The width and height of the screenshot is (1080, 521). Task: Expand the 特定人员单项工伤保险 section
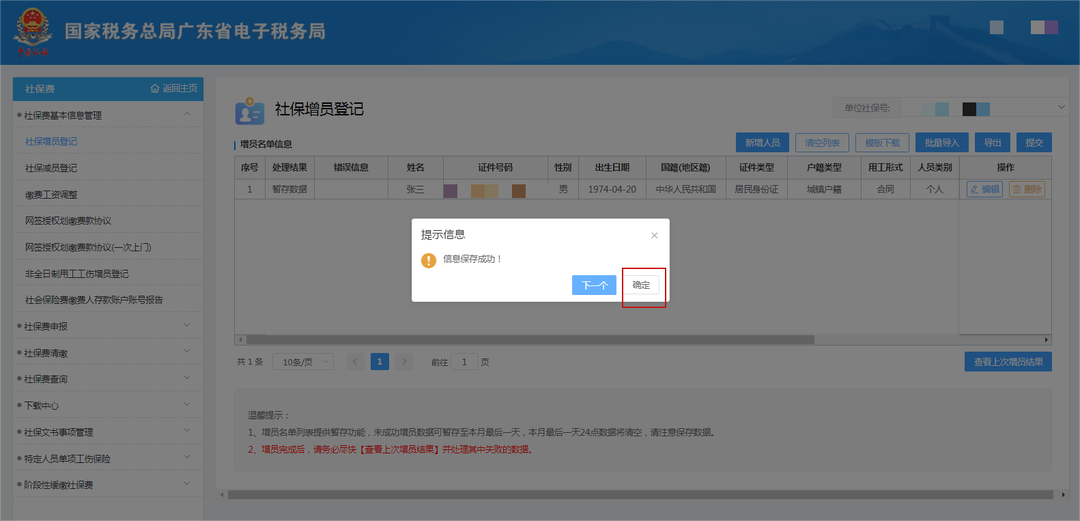(108, 458)
